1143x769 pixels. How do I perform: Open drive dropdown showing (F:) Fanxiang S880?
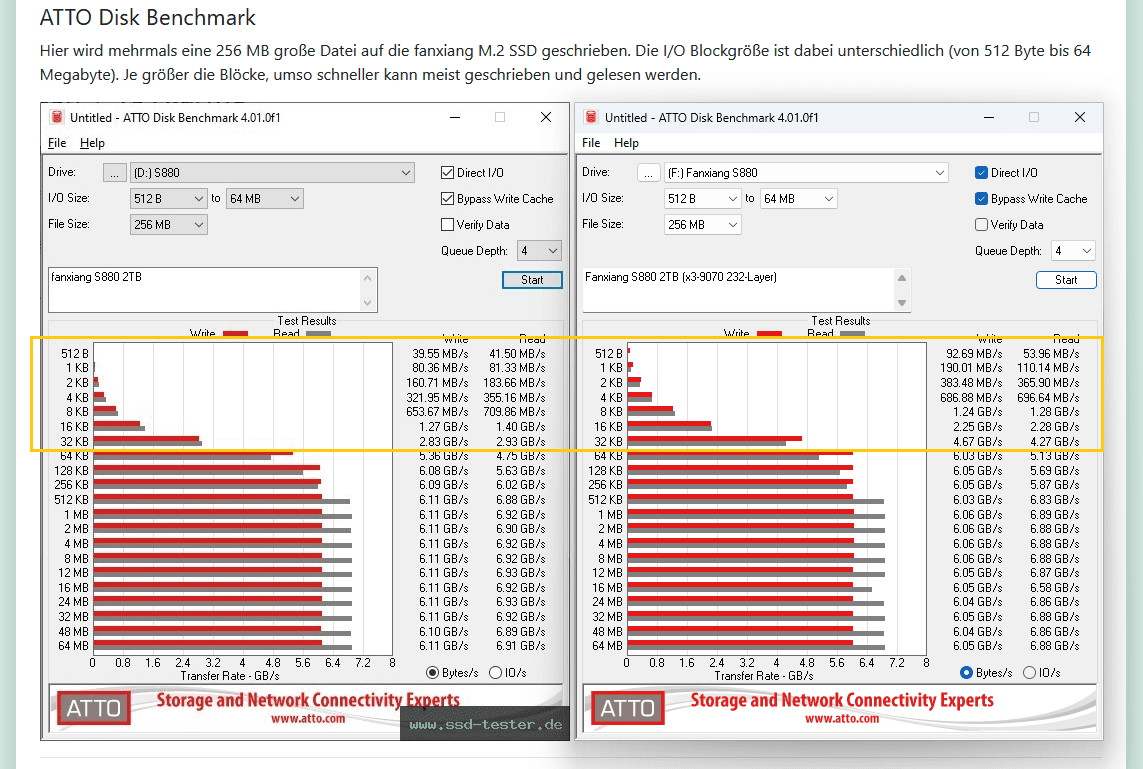806,173
